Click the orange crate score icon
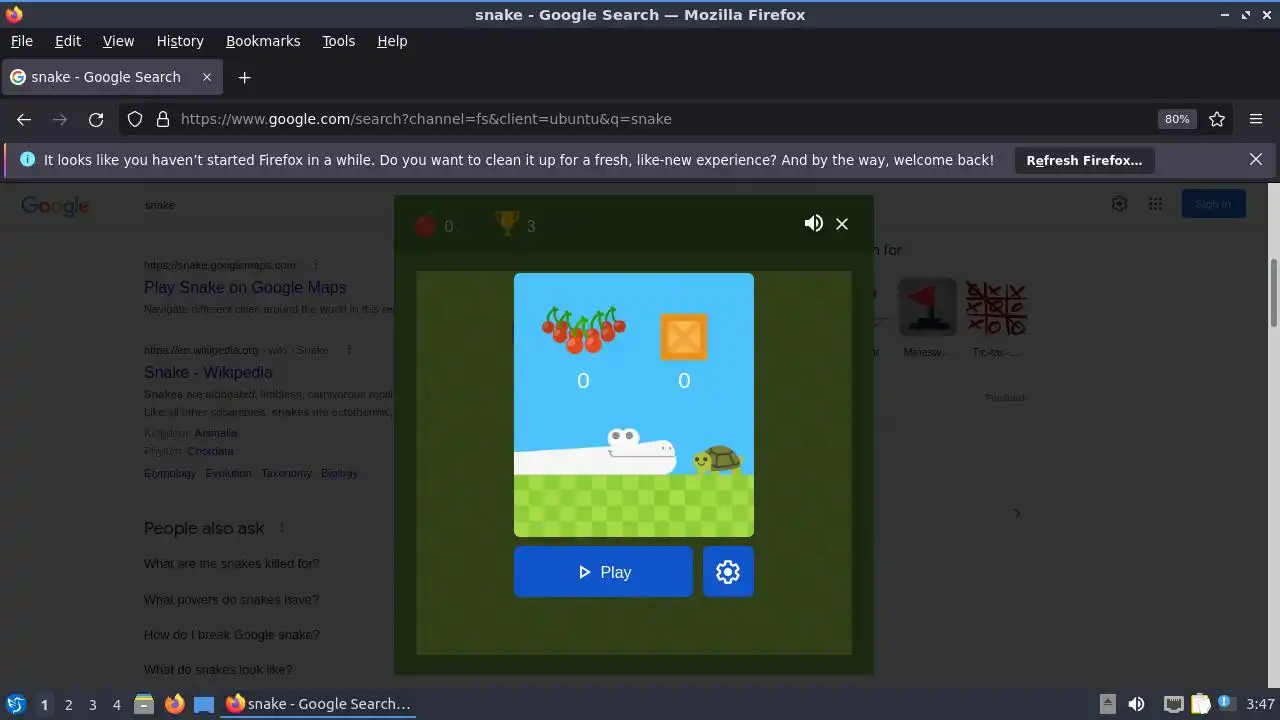The width and height of the screenshot is (1280, 720). 684,337
